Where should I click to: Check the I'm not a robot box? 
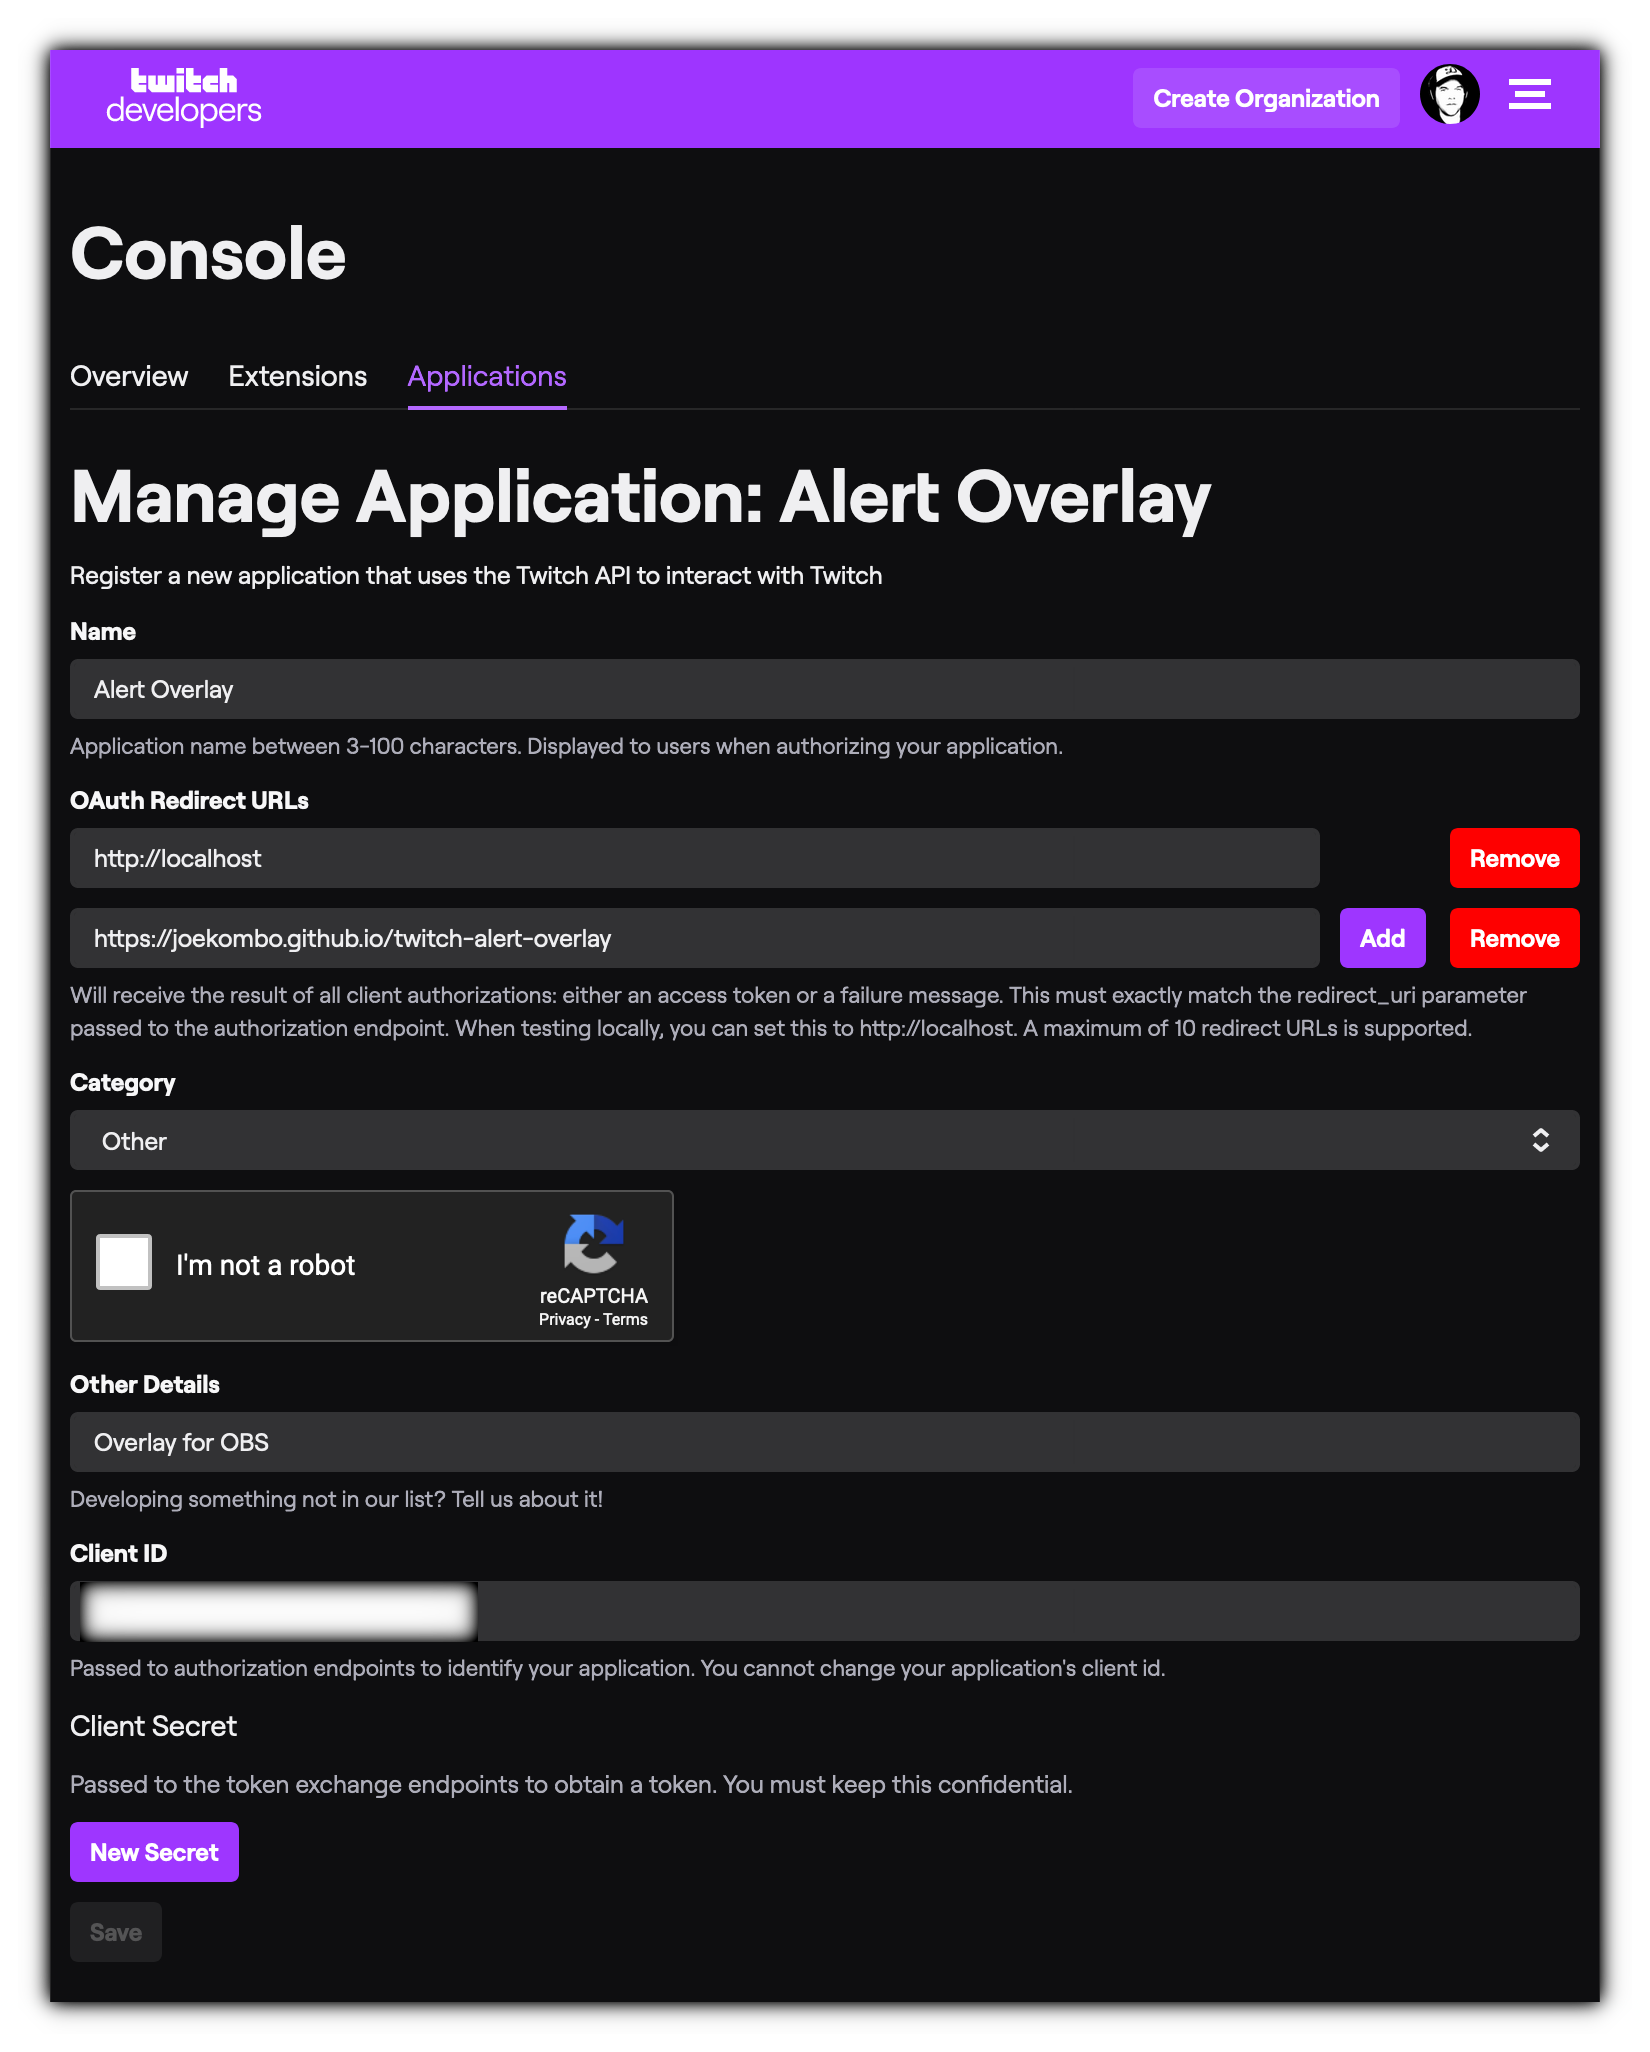tap(124, 1262)
